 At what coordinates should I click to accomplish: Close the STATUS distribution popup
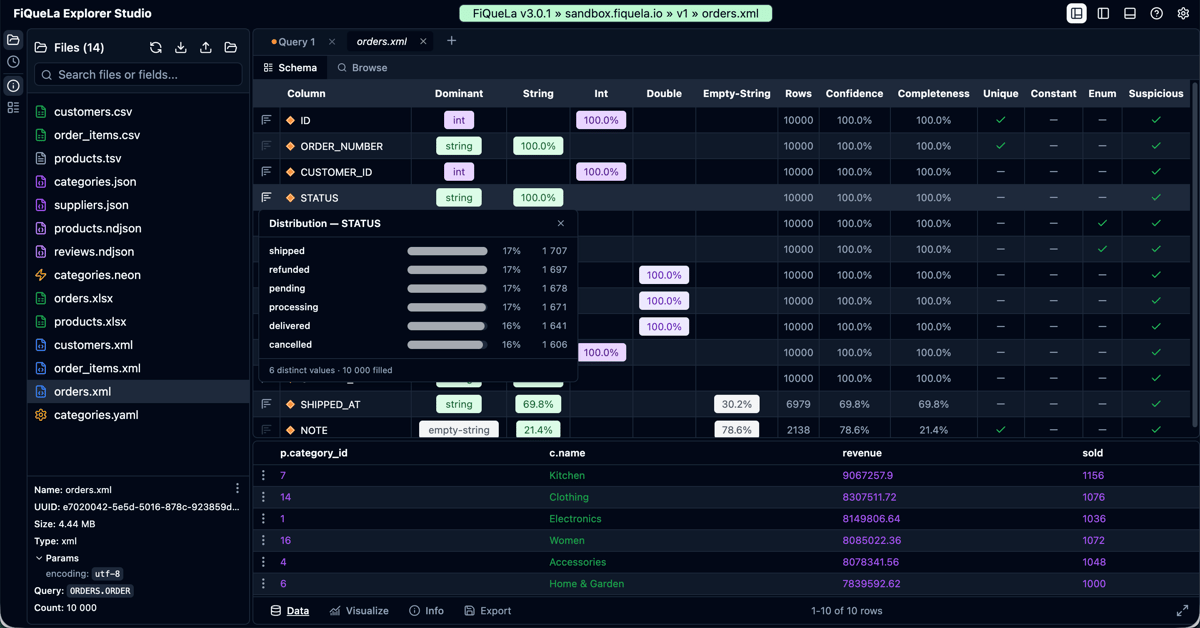pyautogui.click(x=561, y=224)
